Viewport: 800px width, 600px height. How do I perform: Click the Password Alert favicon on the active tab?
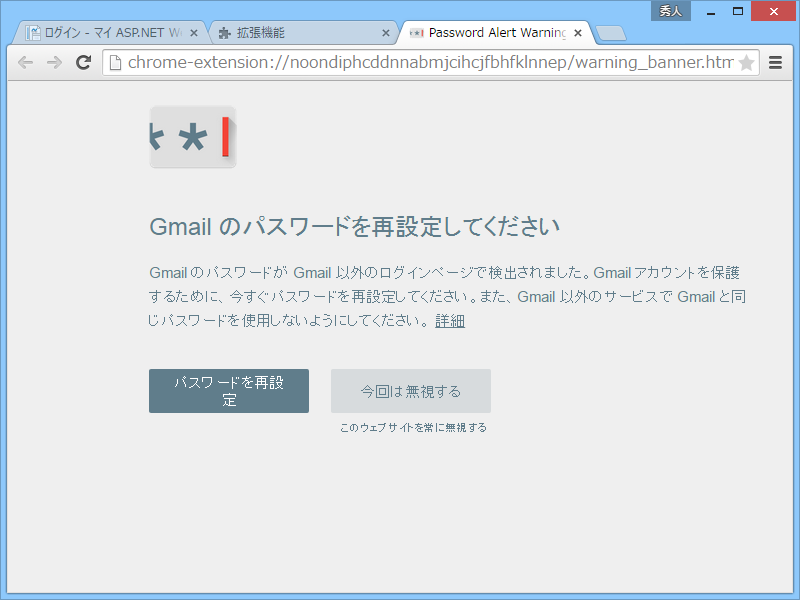(417, 31)
